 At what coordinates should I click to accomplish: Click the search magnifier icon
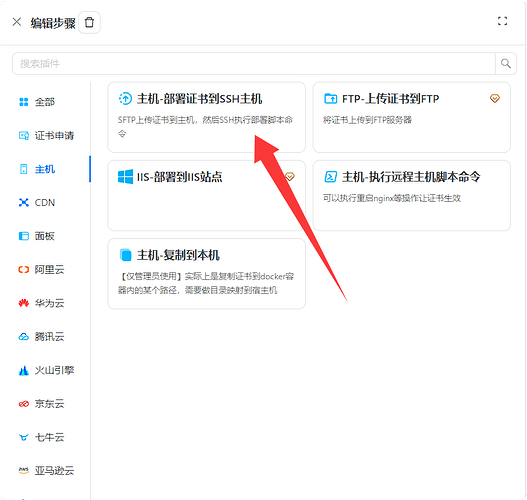tap(505, 63)
